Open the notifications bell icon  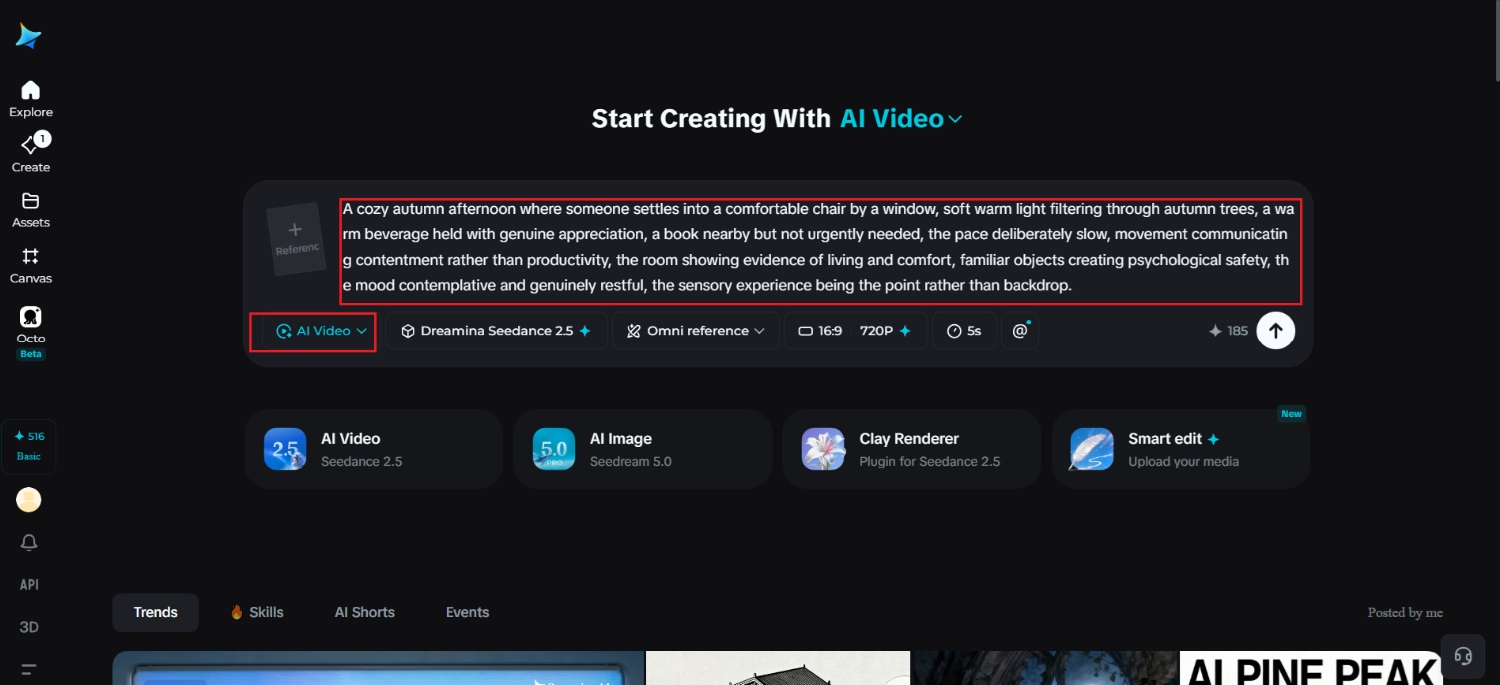tap(29, 542)
